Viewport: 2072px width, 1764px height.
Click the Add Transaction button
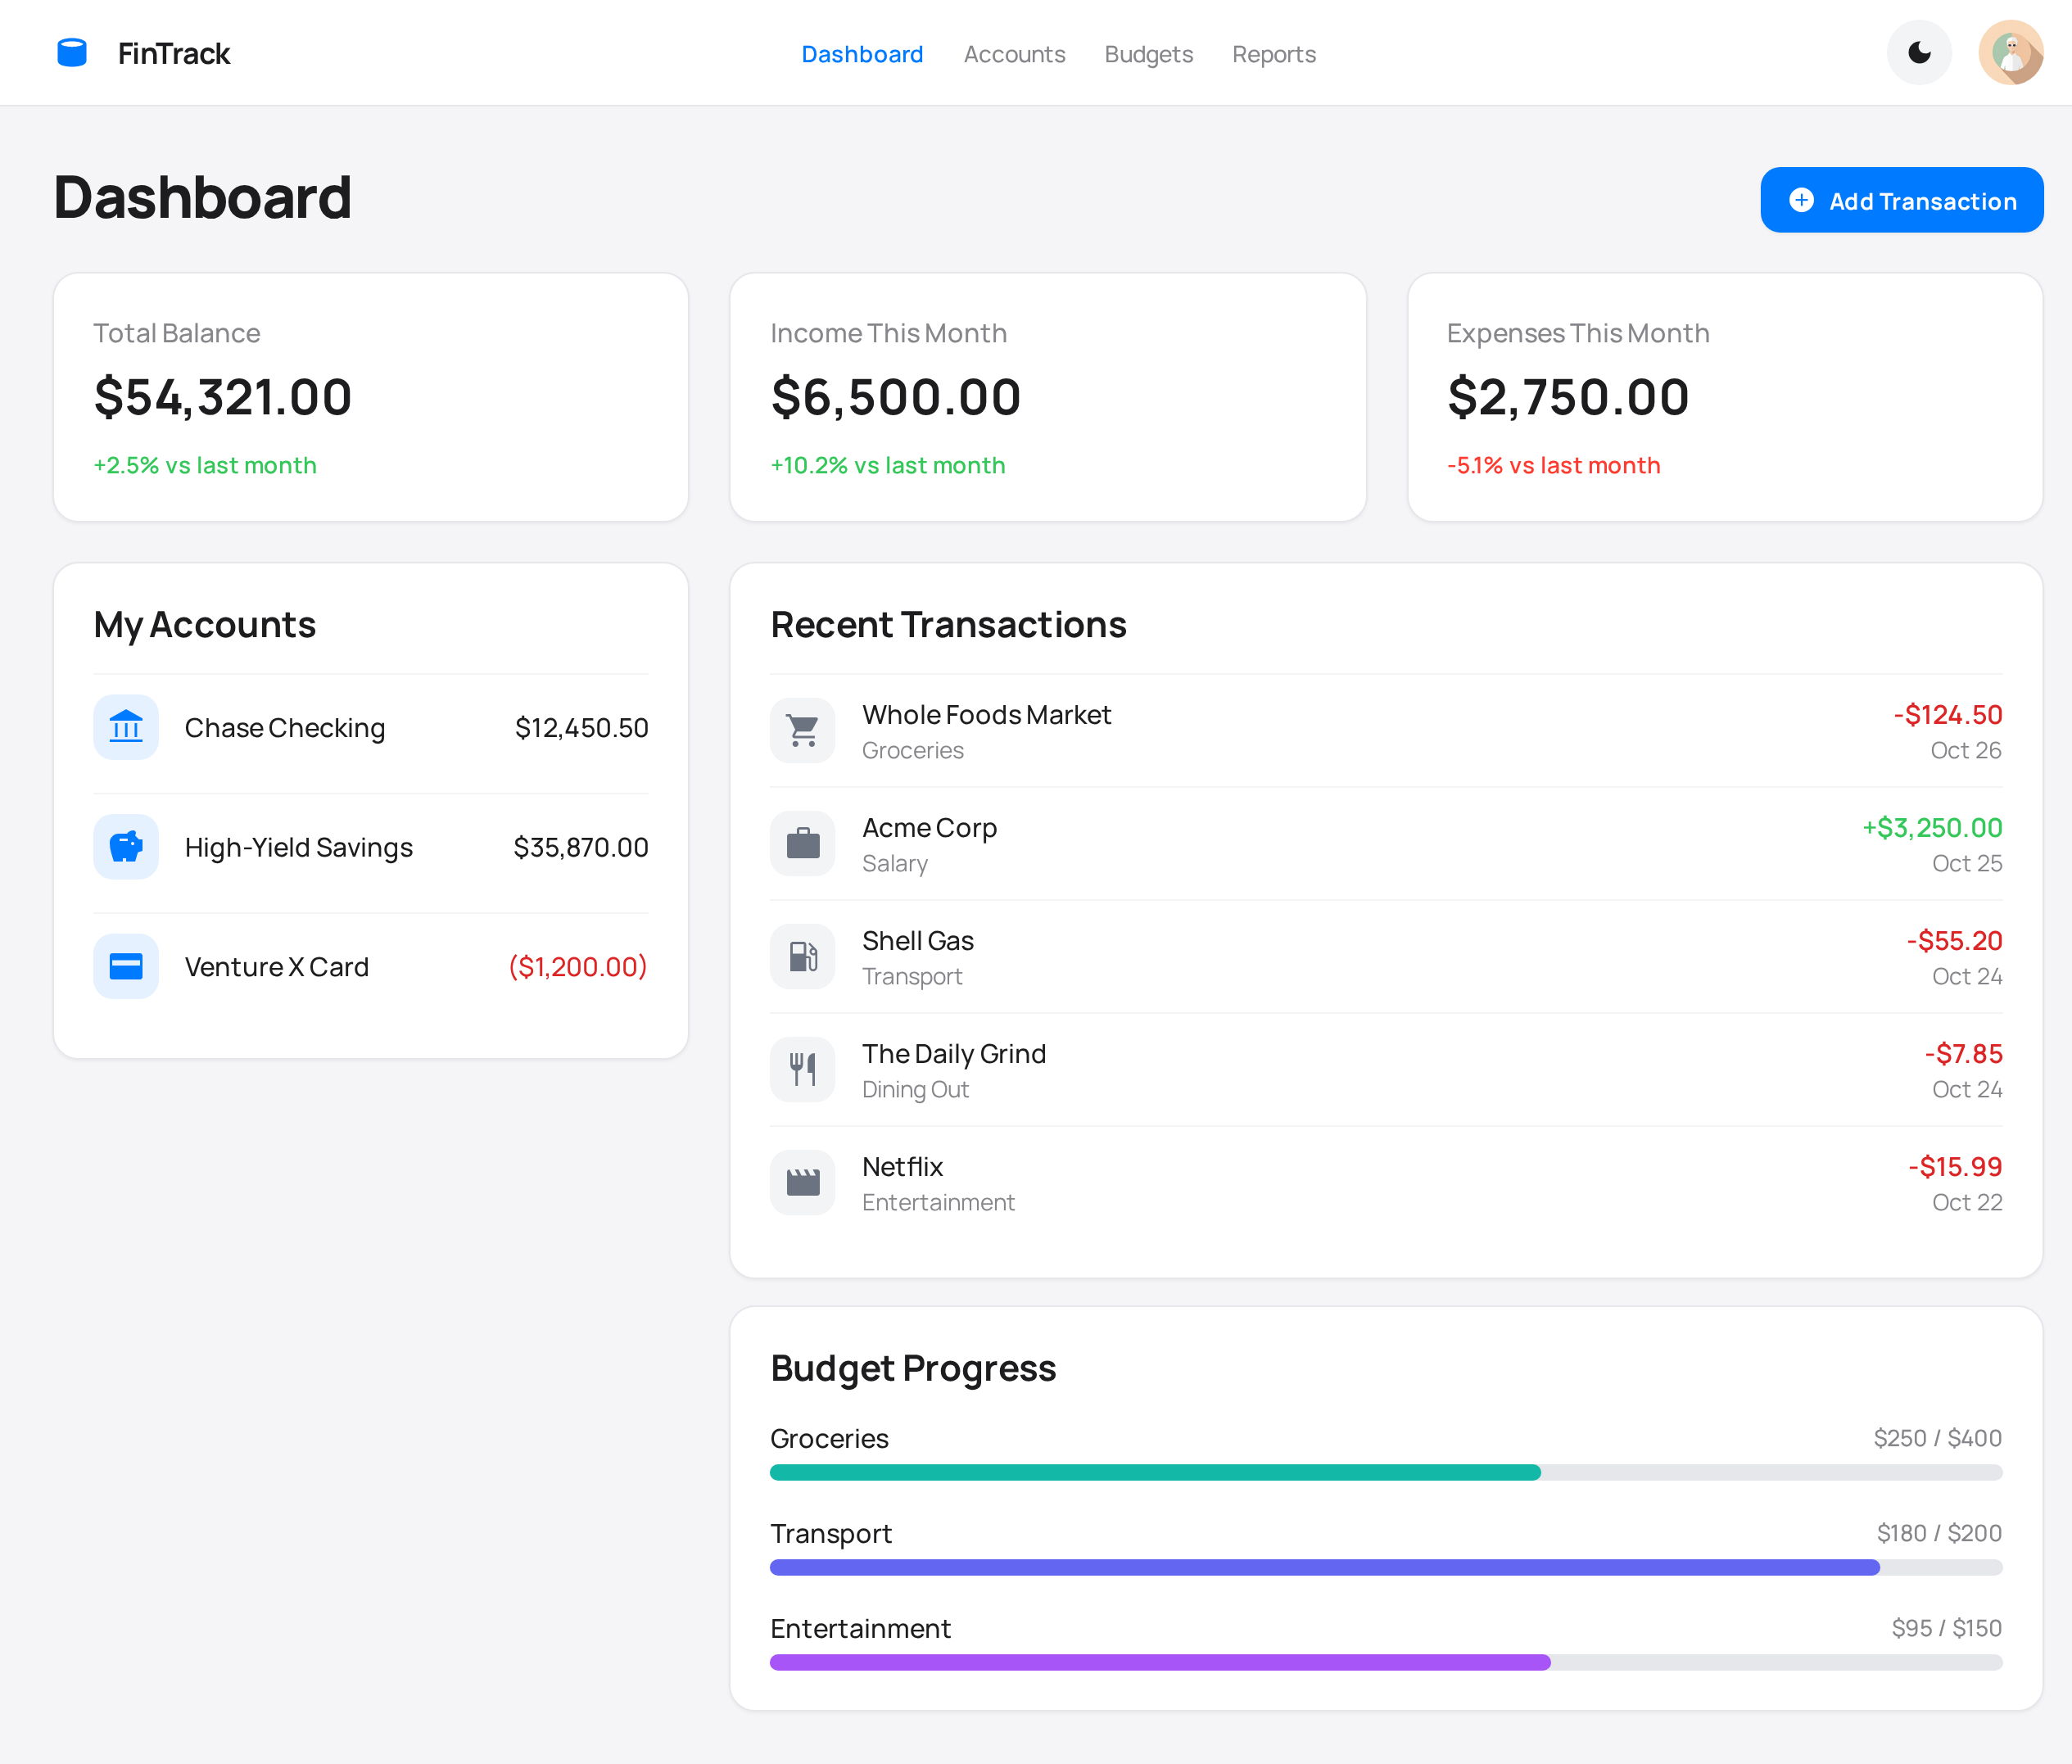tap(1902, 200)
